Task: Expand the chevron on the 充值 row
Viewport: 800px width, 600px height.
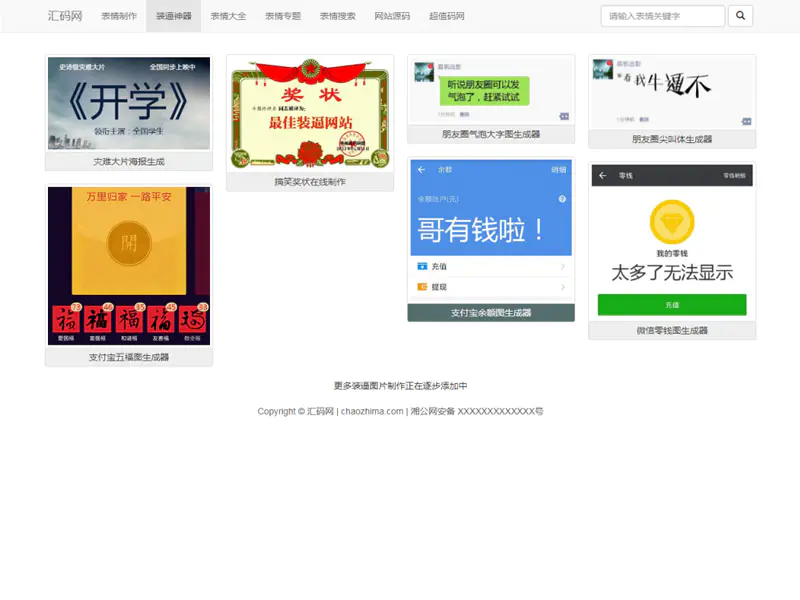Action: pos(562,266)
